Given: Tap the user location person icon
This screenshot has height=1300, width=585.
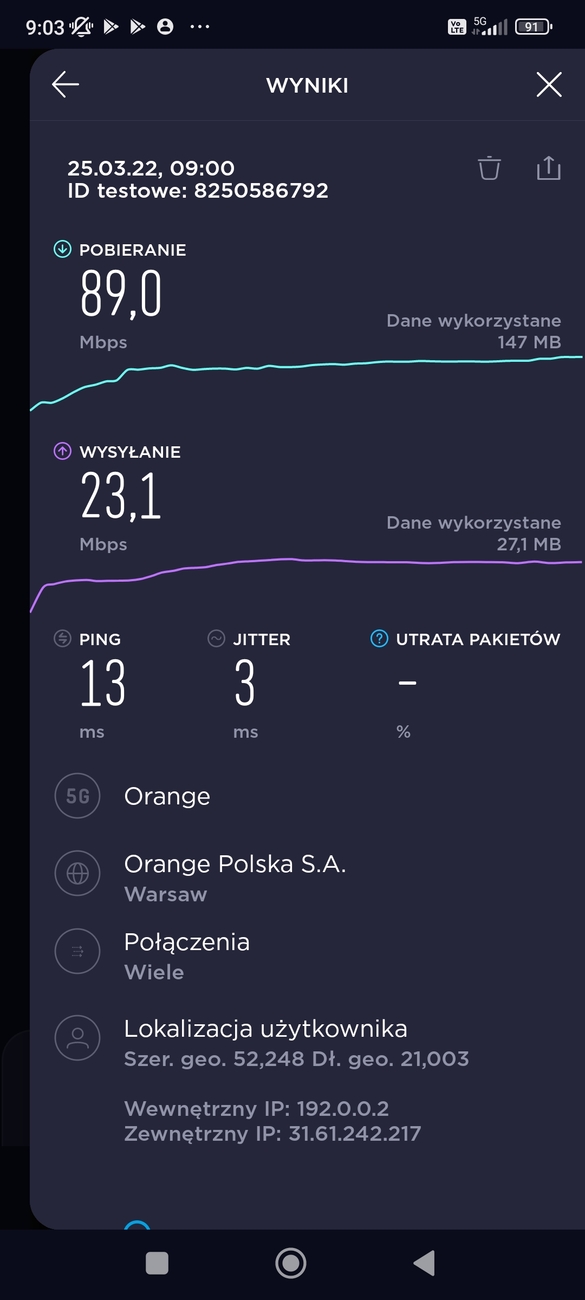Looking at the screenshot, I should tap(77, 1038).
